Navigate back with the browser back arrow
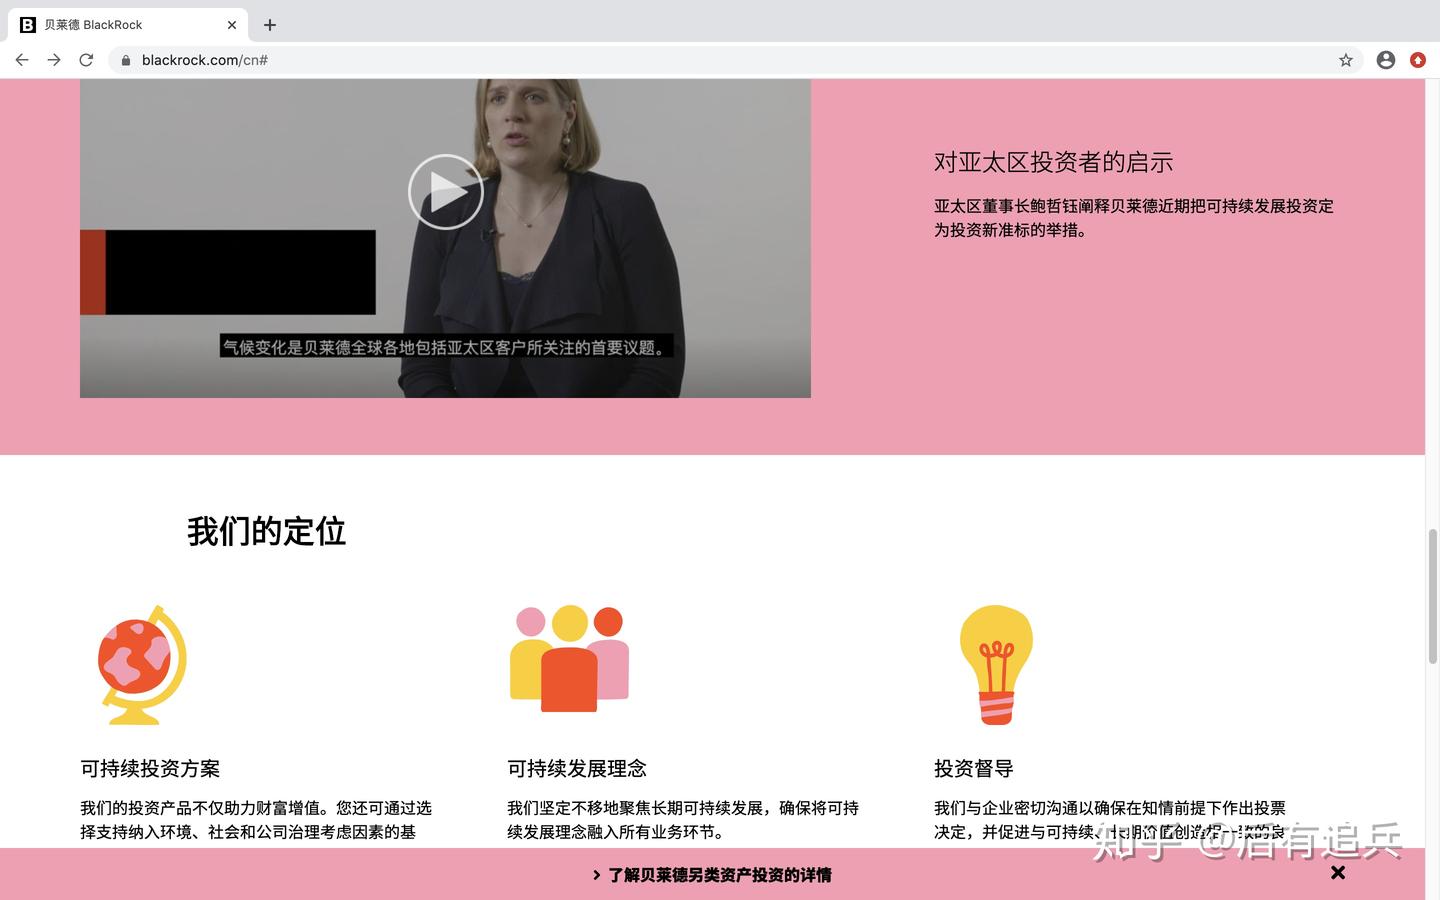This screenshot has height=900, width=1440. click(x=22, y=60)
